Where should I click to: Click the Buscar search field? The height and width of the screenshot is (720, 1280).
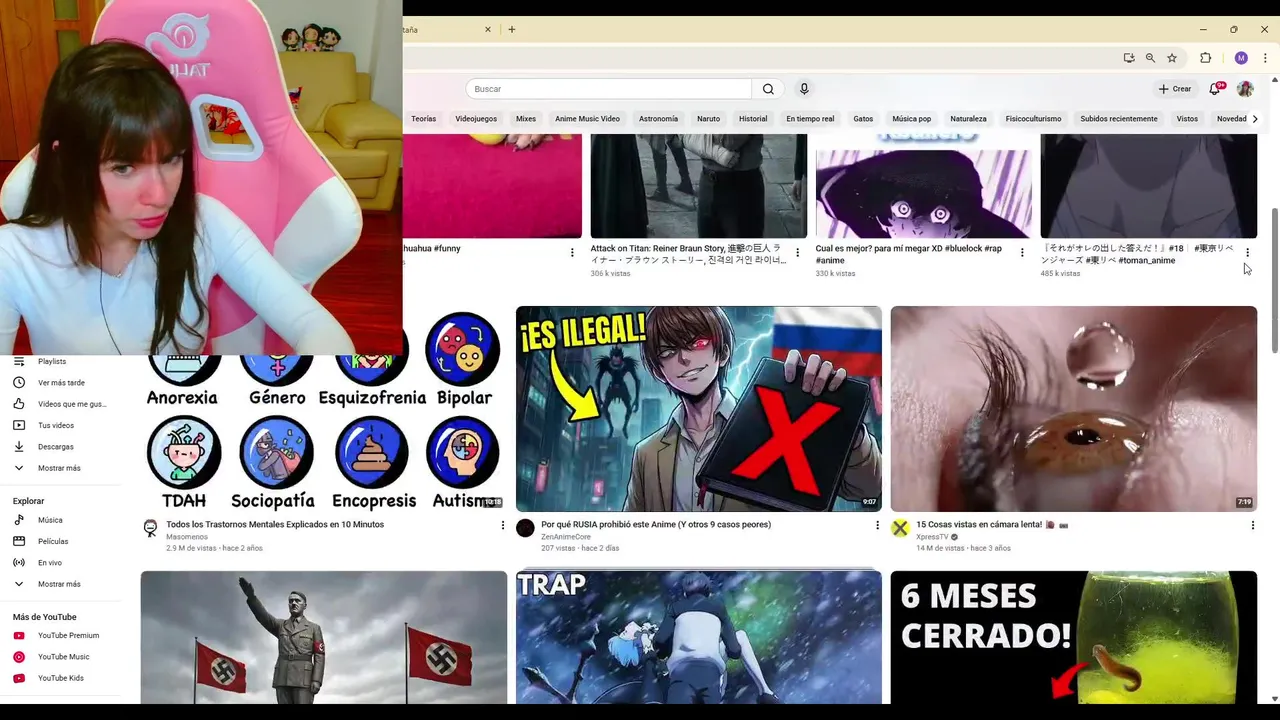(608, 89)
